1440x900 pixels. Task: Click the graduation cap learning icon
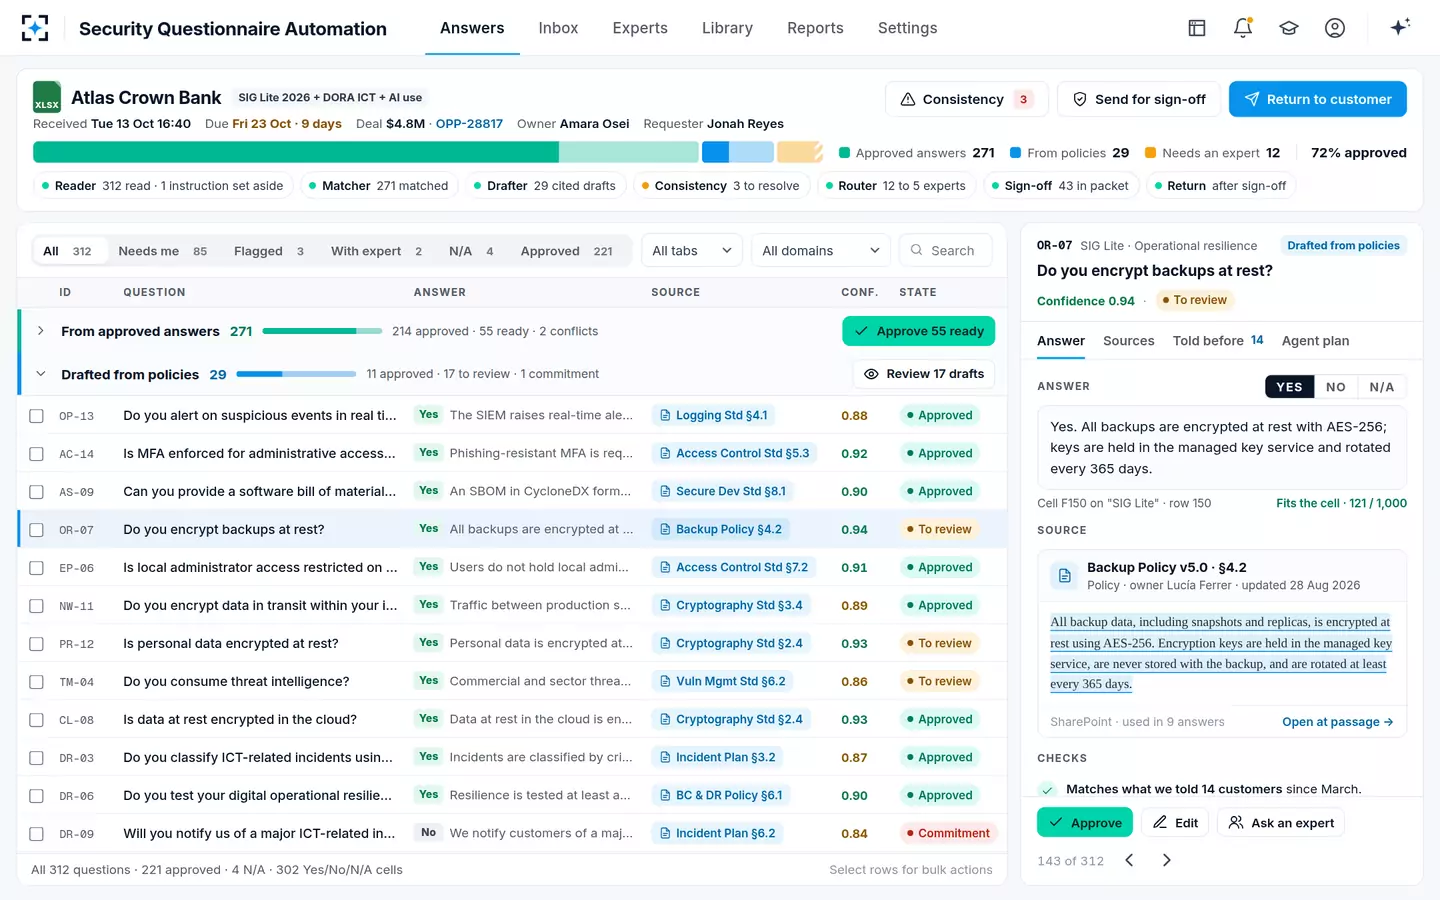1289,28
